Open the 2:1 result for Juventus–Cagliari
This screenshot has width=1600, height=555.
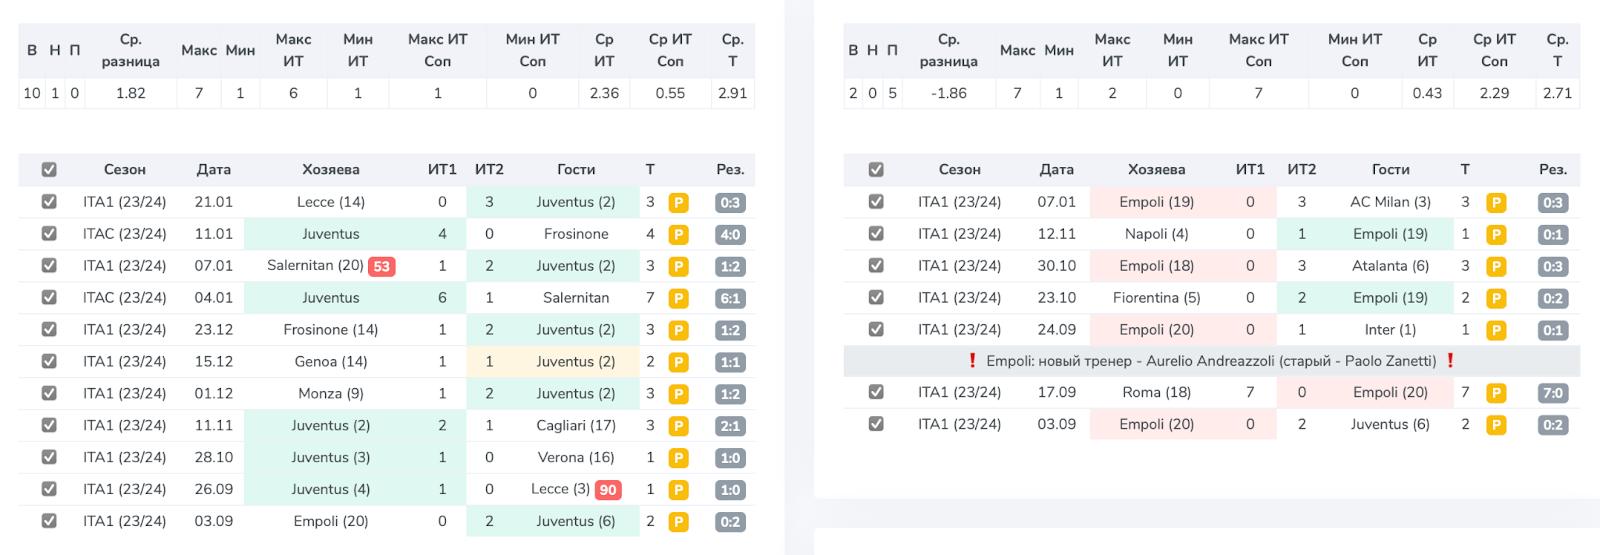(x=730, y=426)
